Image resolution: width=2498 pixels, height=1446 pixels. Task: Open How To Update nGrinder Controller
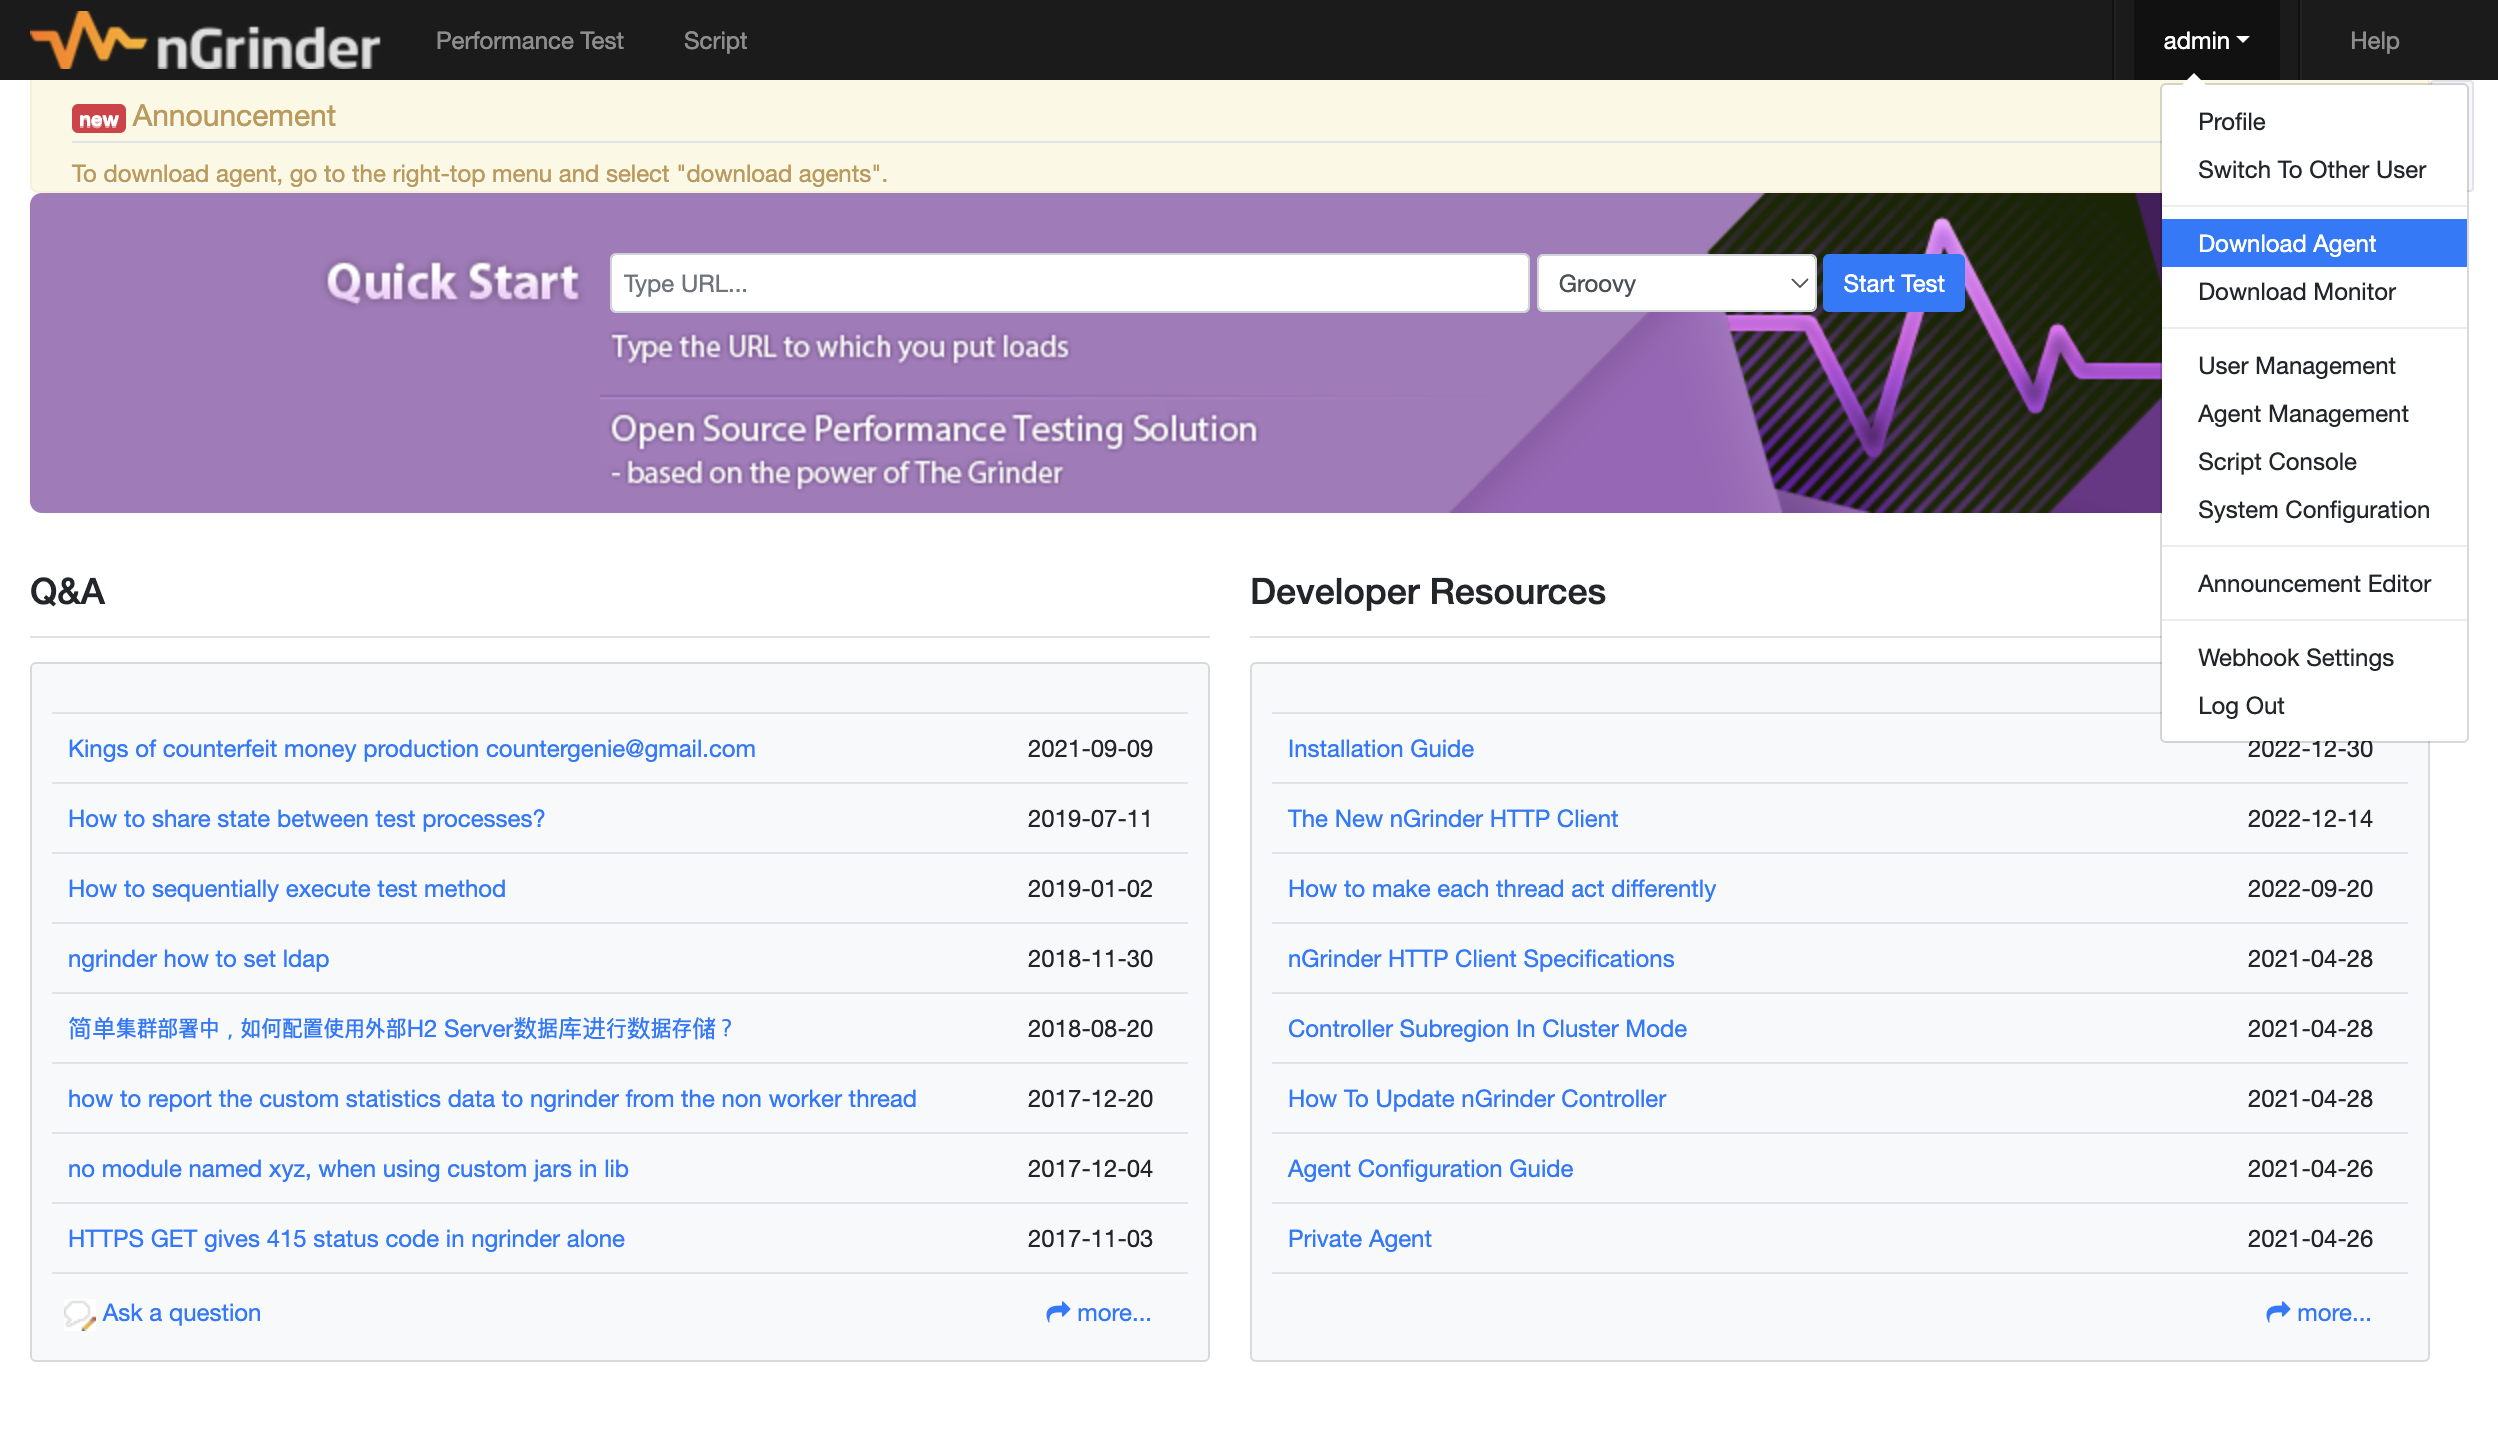1476,1099
